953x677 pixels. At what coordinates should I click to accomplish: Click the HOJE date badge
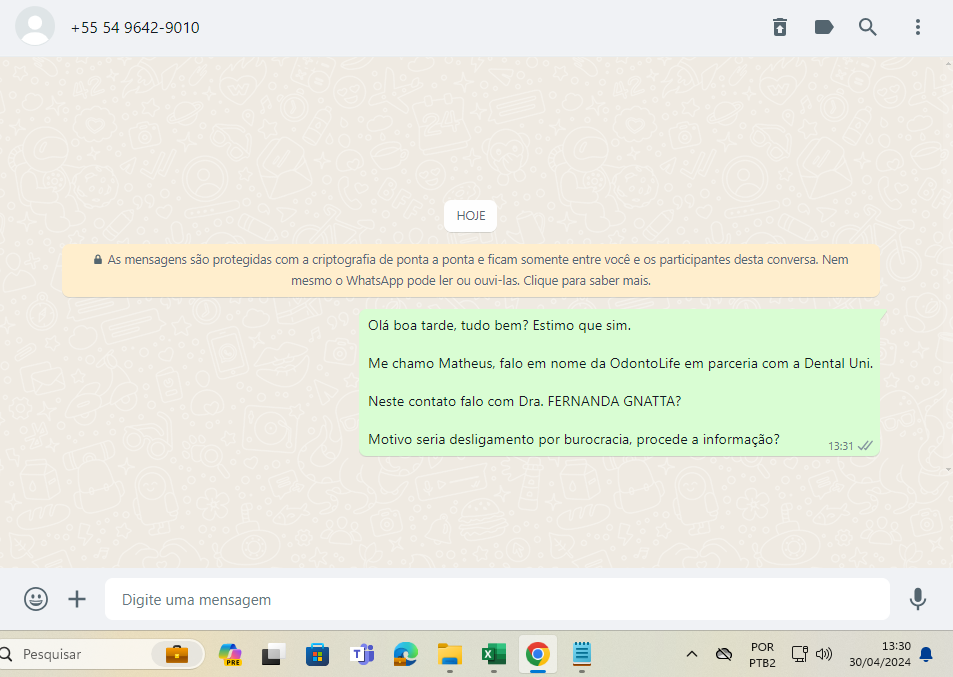470,215
